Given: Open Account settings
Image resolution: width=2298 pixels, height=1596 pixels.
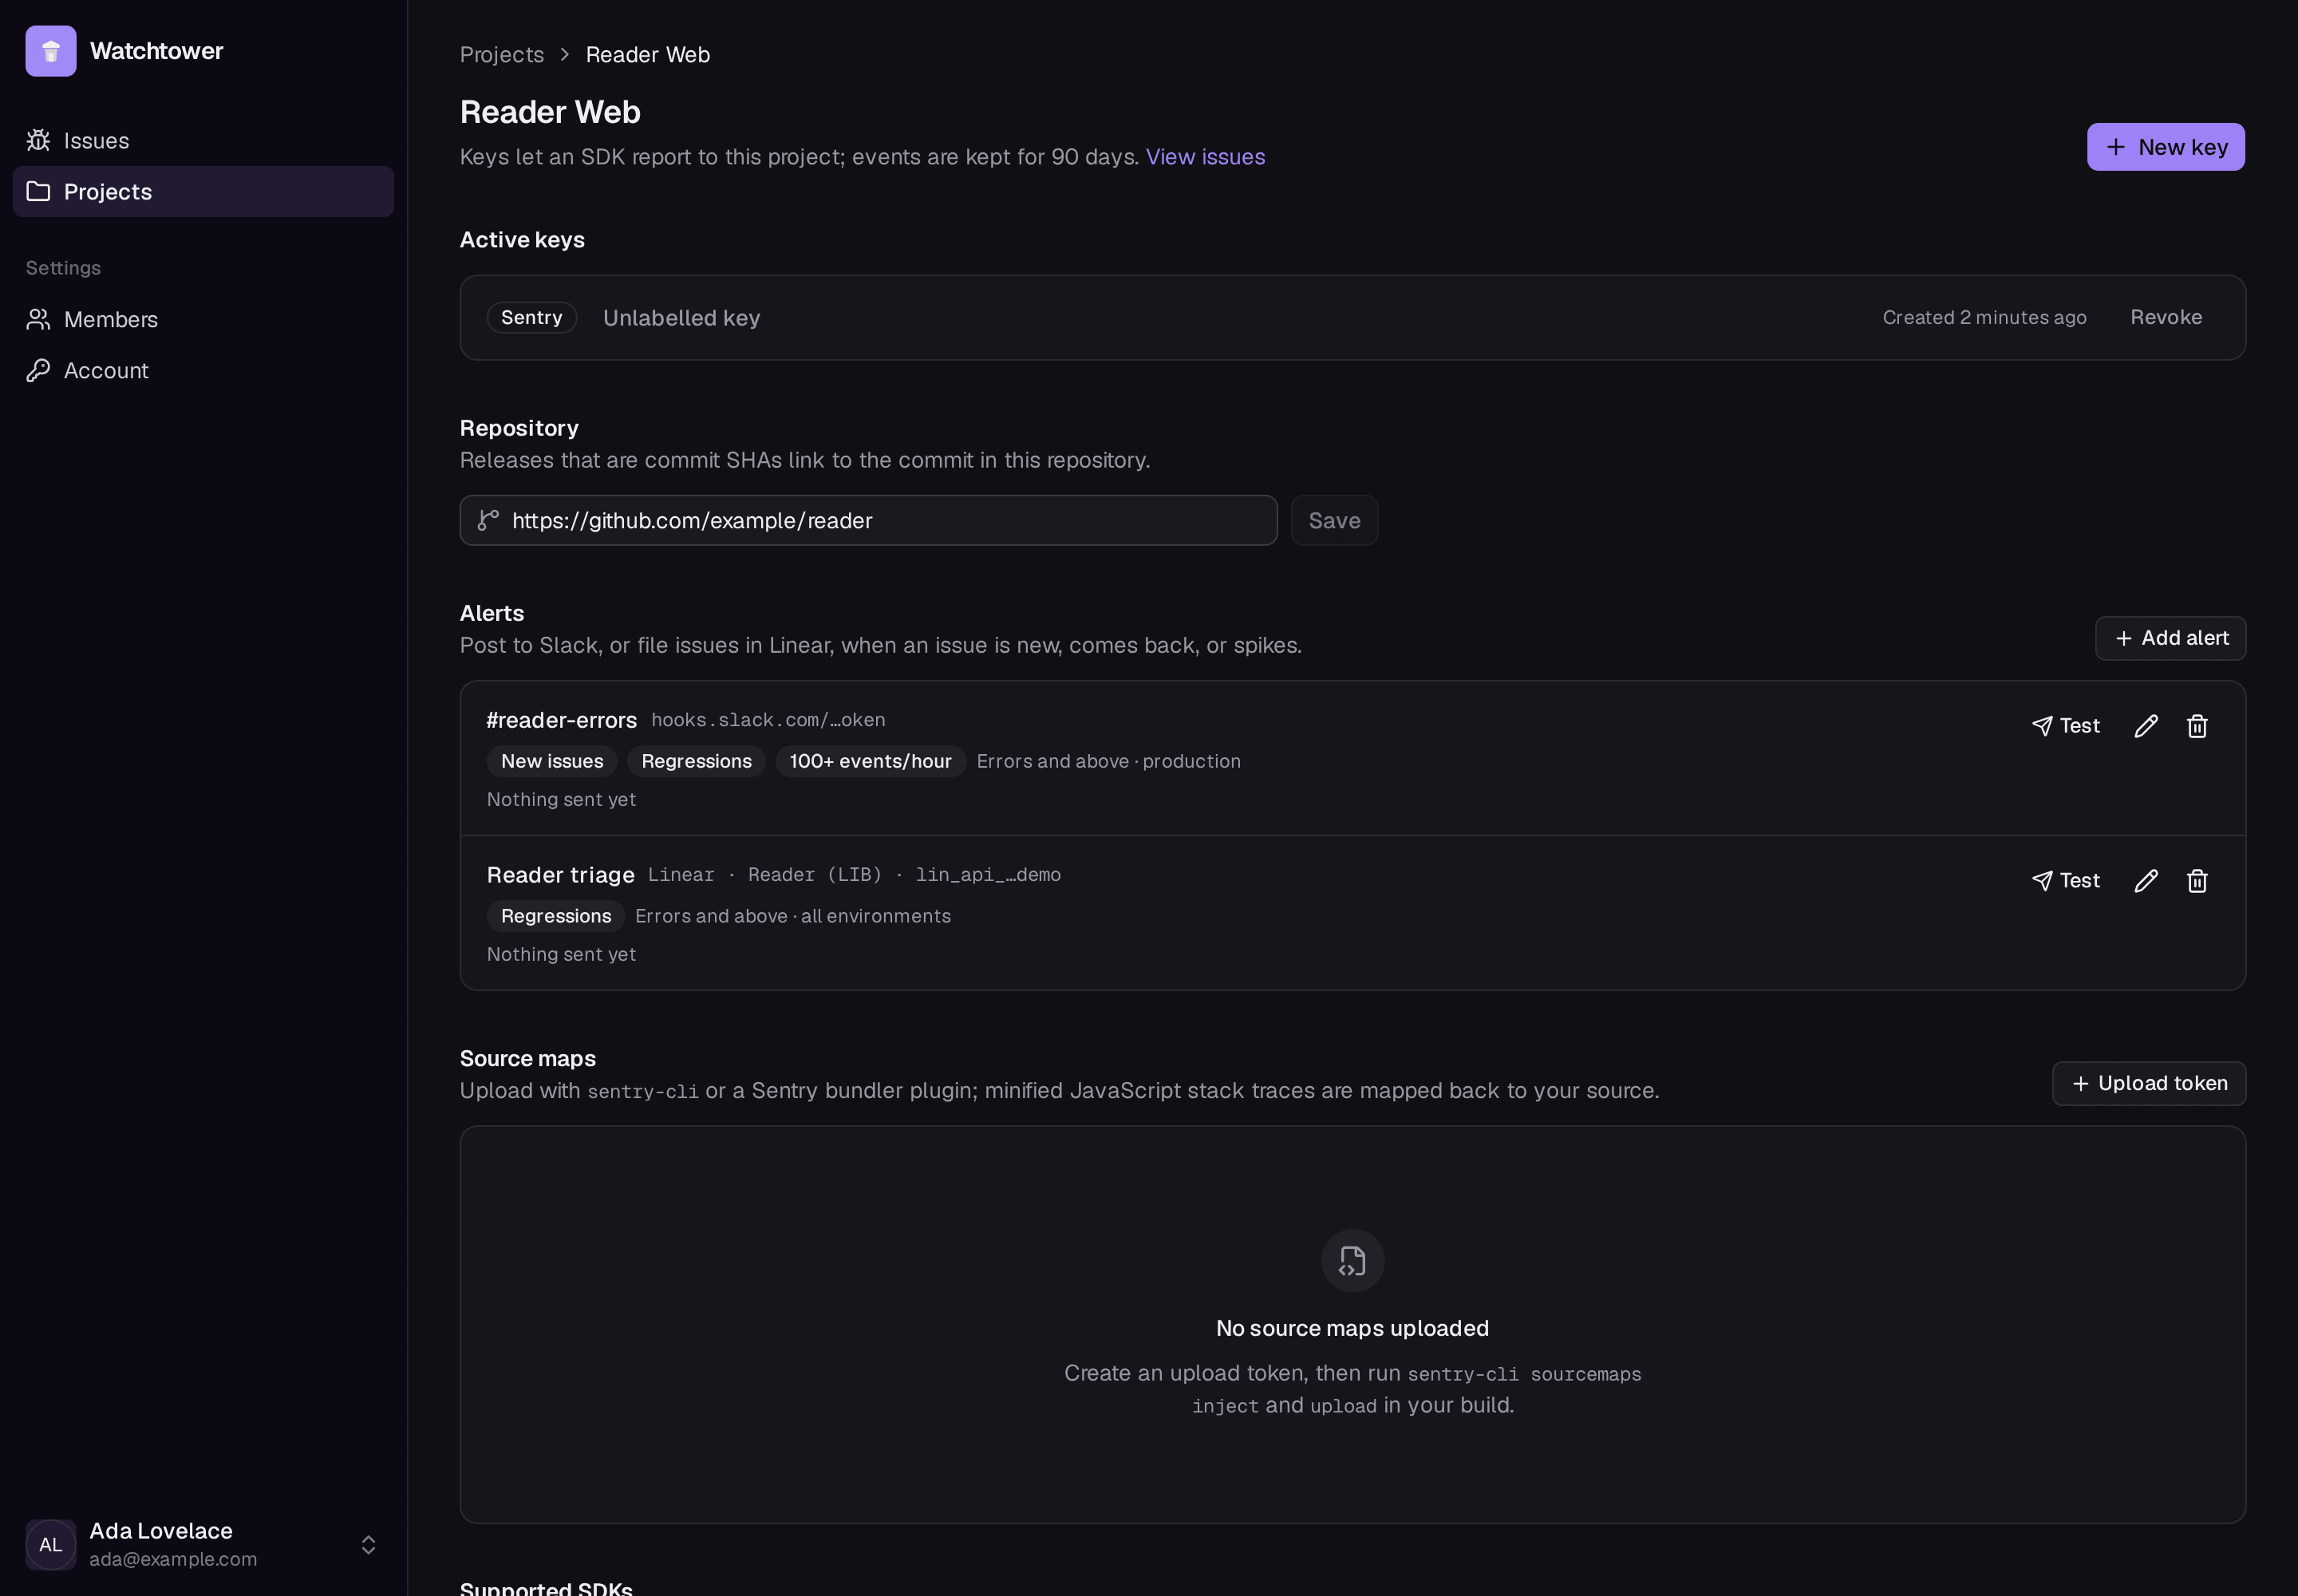Looking at the screenshot, I should pyautogui.click(x=203, y=371).
